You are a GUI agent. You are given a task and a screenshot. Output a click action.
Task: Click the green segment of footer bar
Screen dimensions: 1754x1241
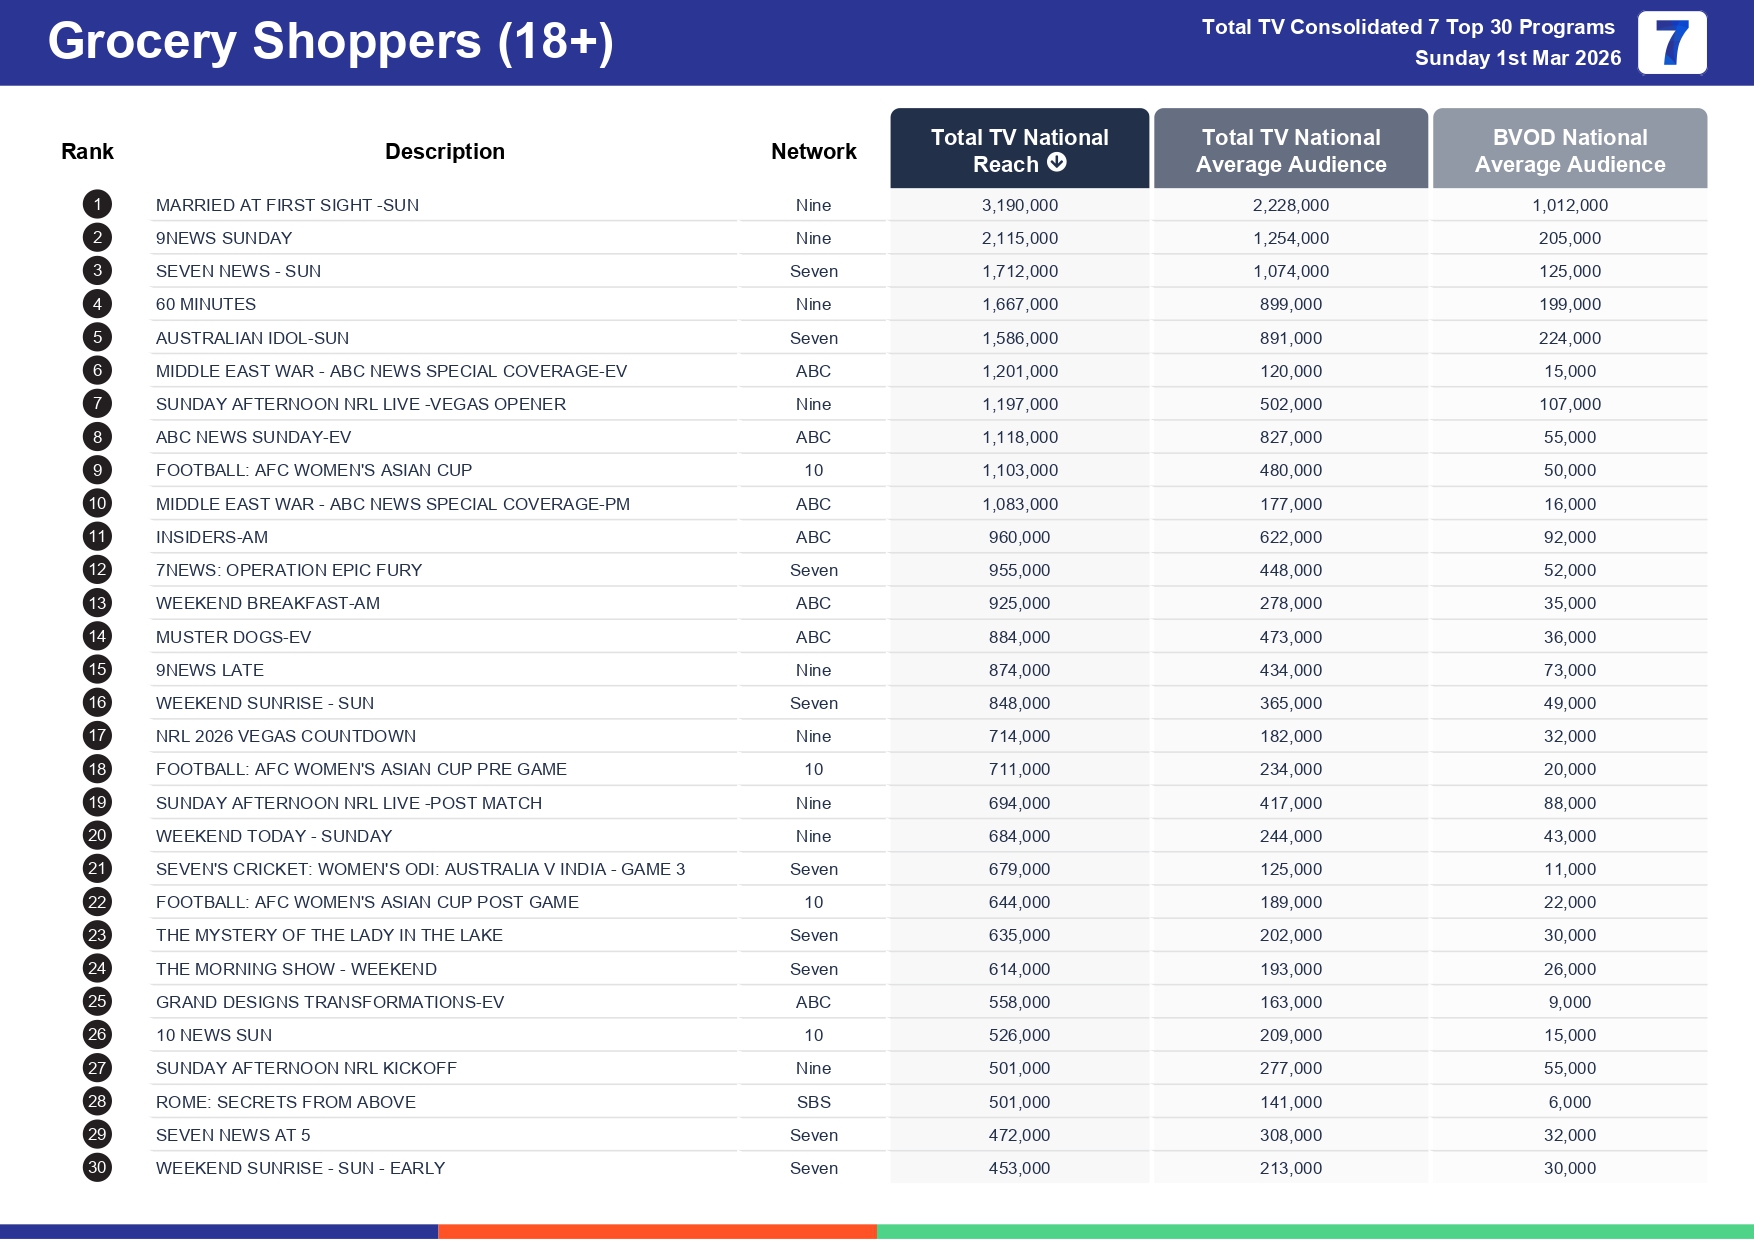pyautogui.click(x=1315, y=1231)
